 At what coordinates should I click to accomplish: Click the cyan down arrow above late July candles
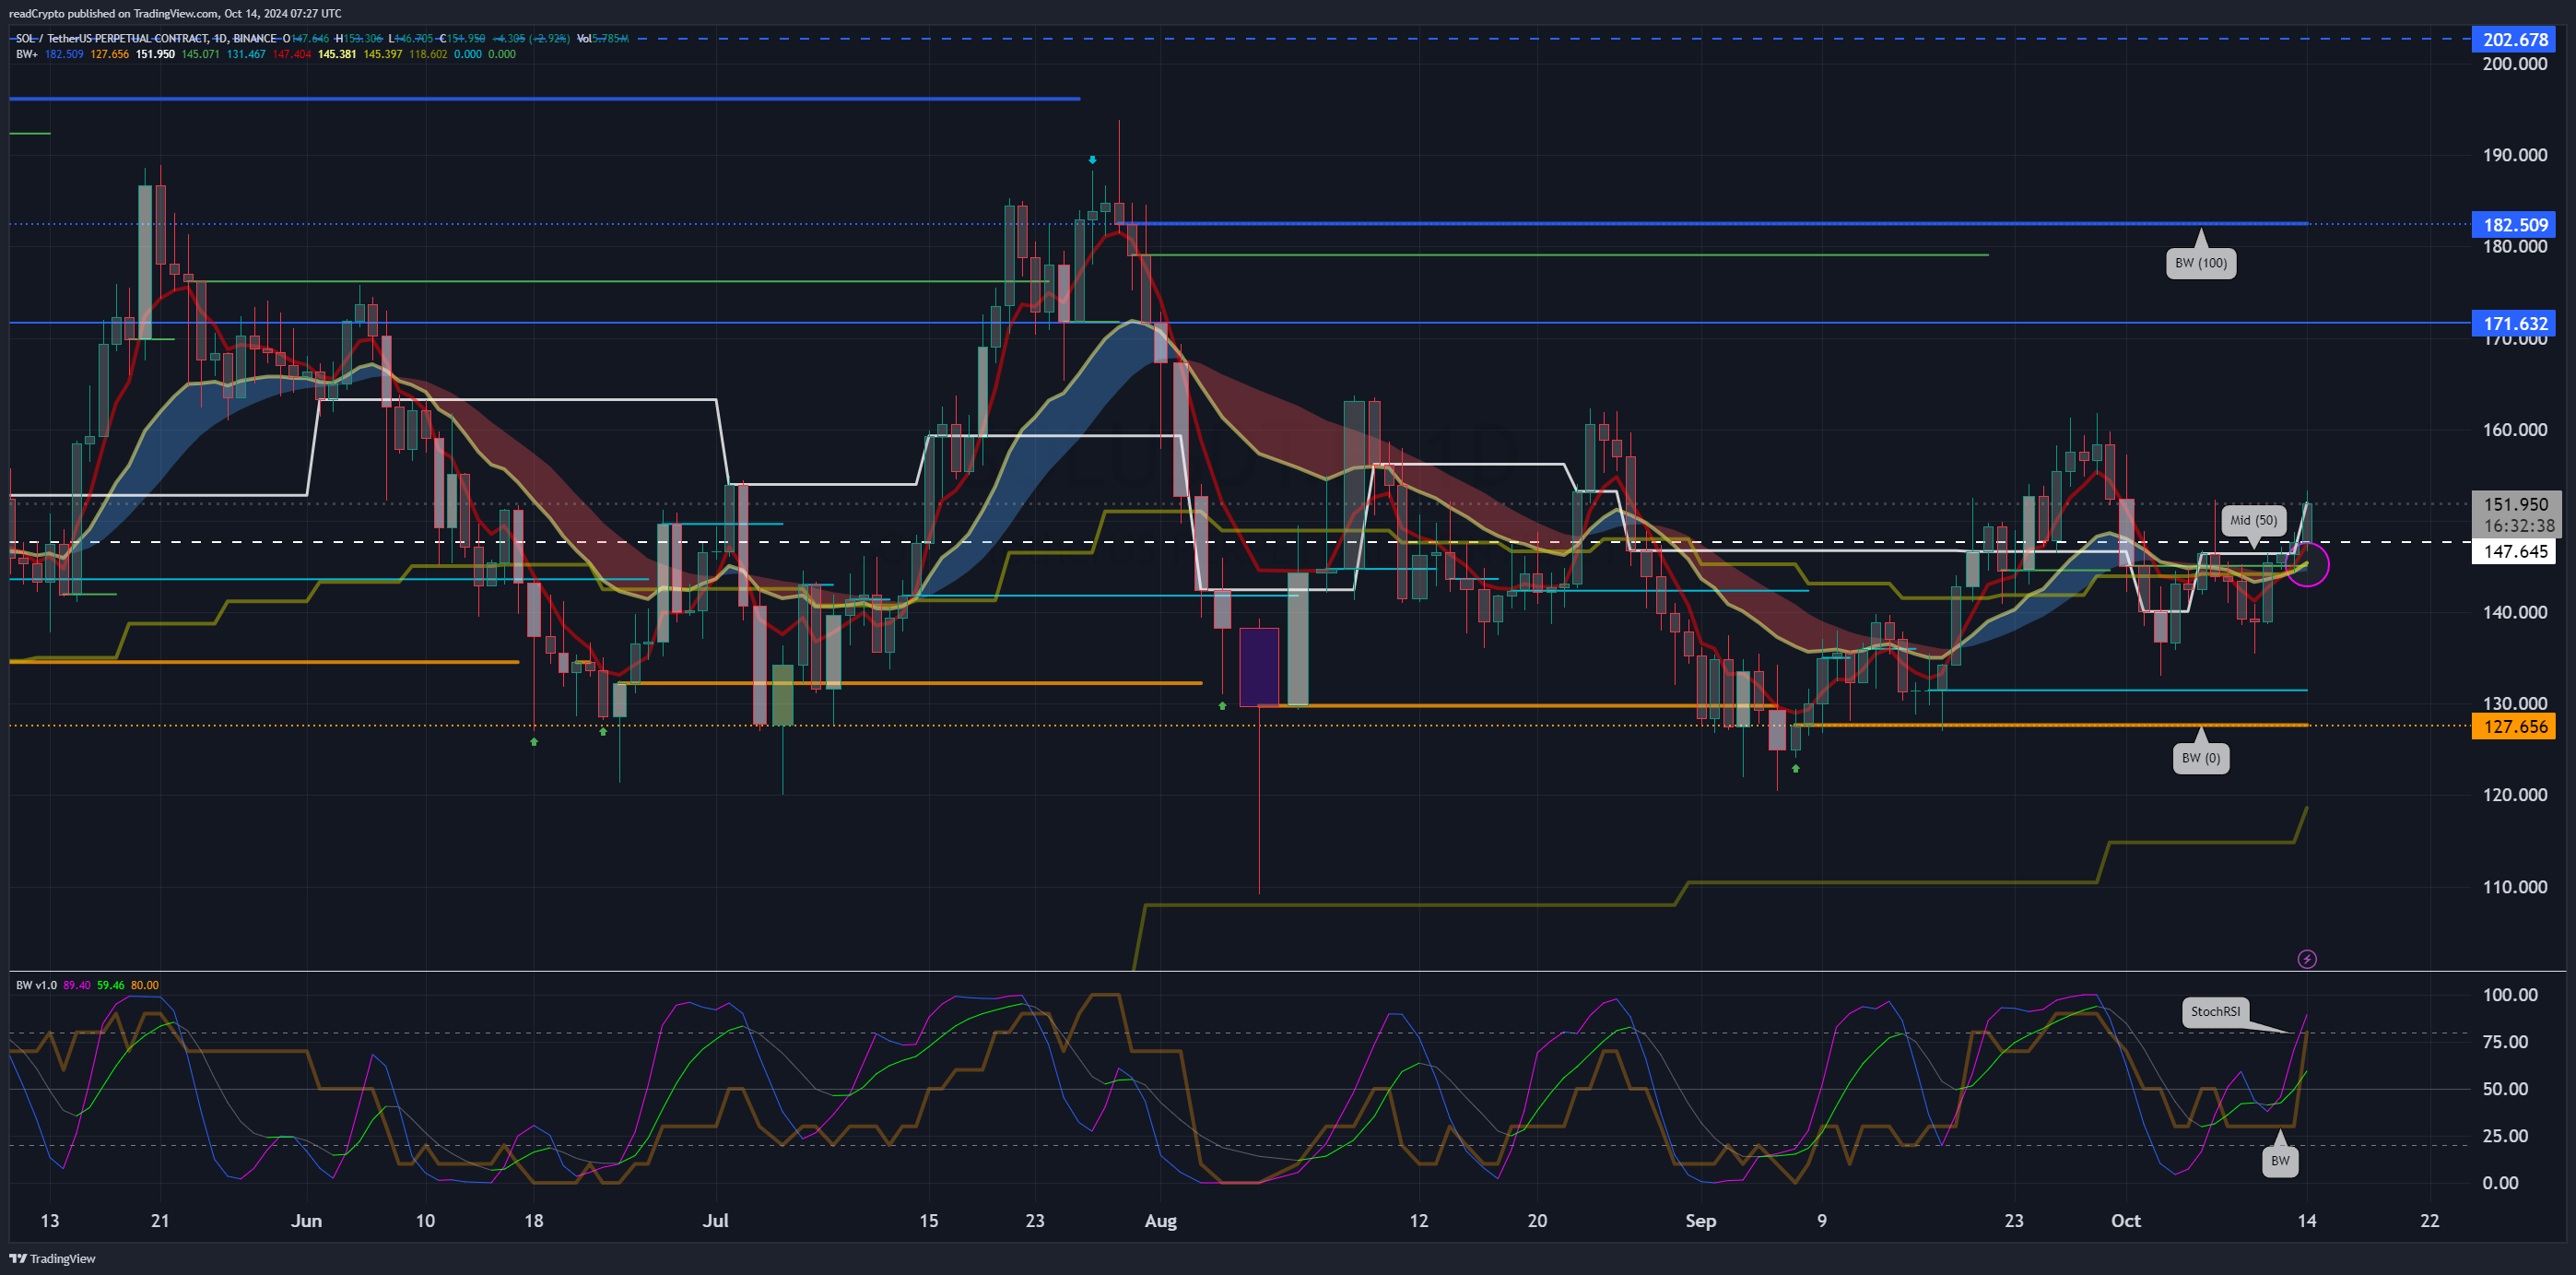point(1093,159)
